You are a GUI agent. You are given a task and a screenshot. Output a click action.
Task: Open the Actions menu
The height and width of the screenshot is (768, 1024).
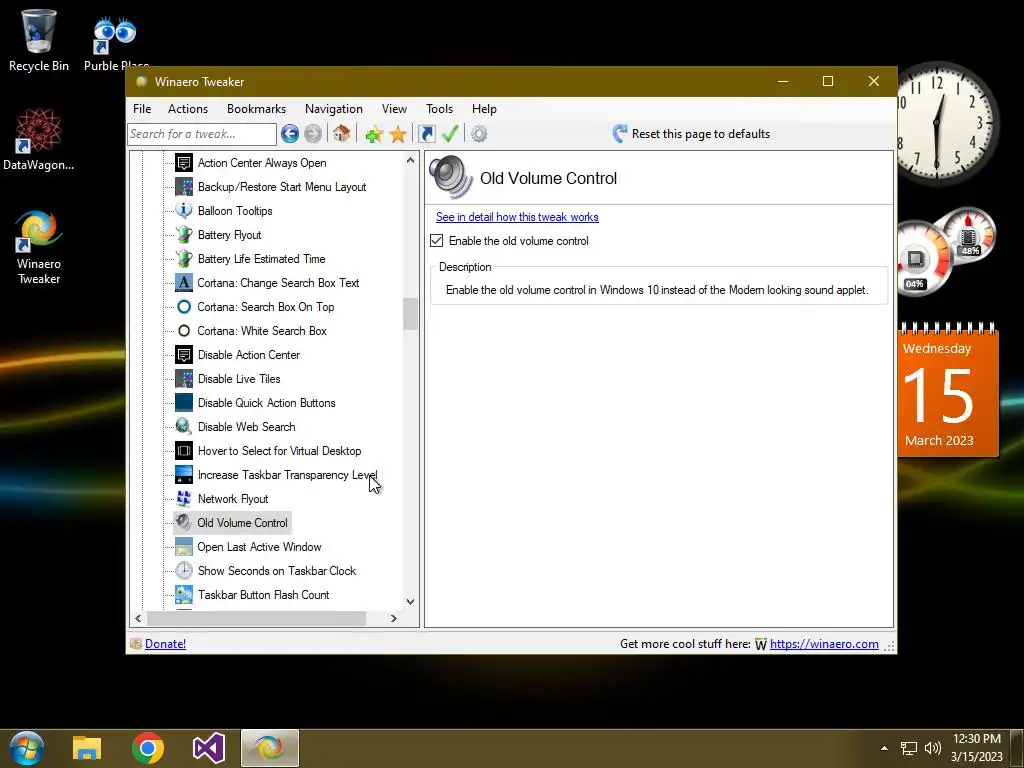click(x=188, y=109)
